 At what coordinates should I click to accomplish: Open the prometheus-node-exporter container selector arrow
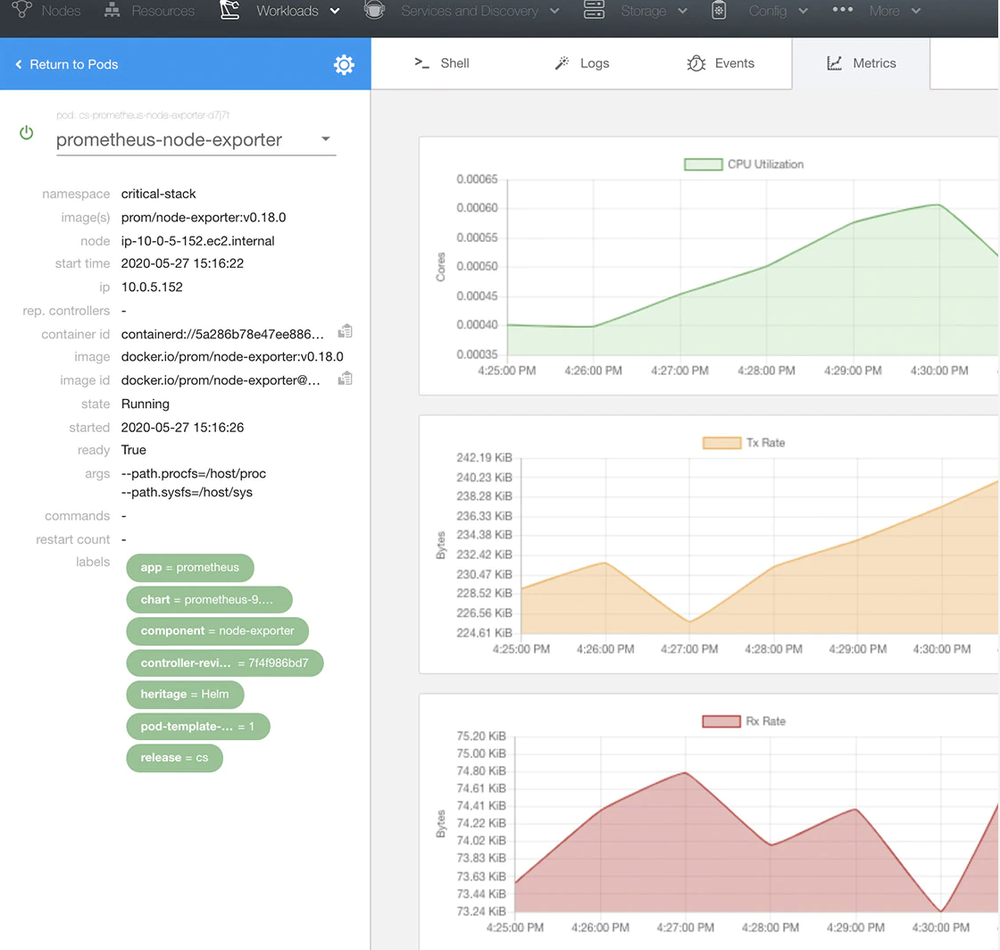pos(325,138)
